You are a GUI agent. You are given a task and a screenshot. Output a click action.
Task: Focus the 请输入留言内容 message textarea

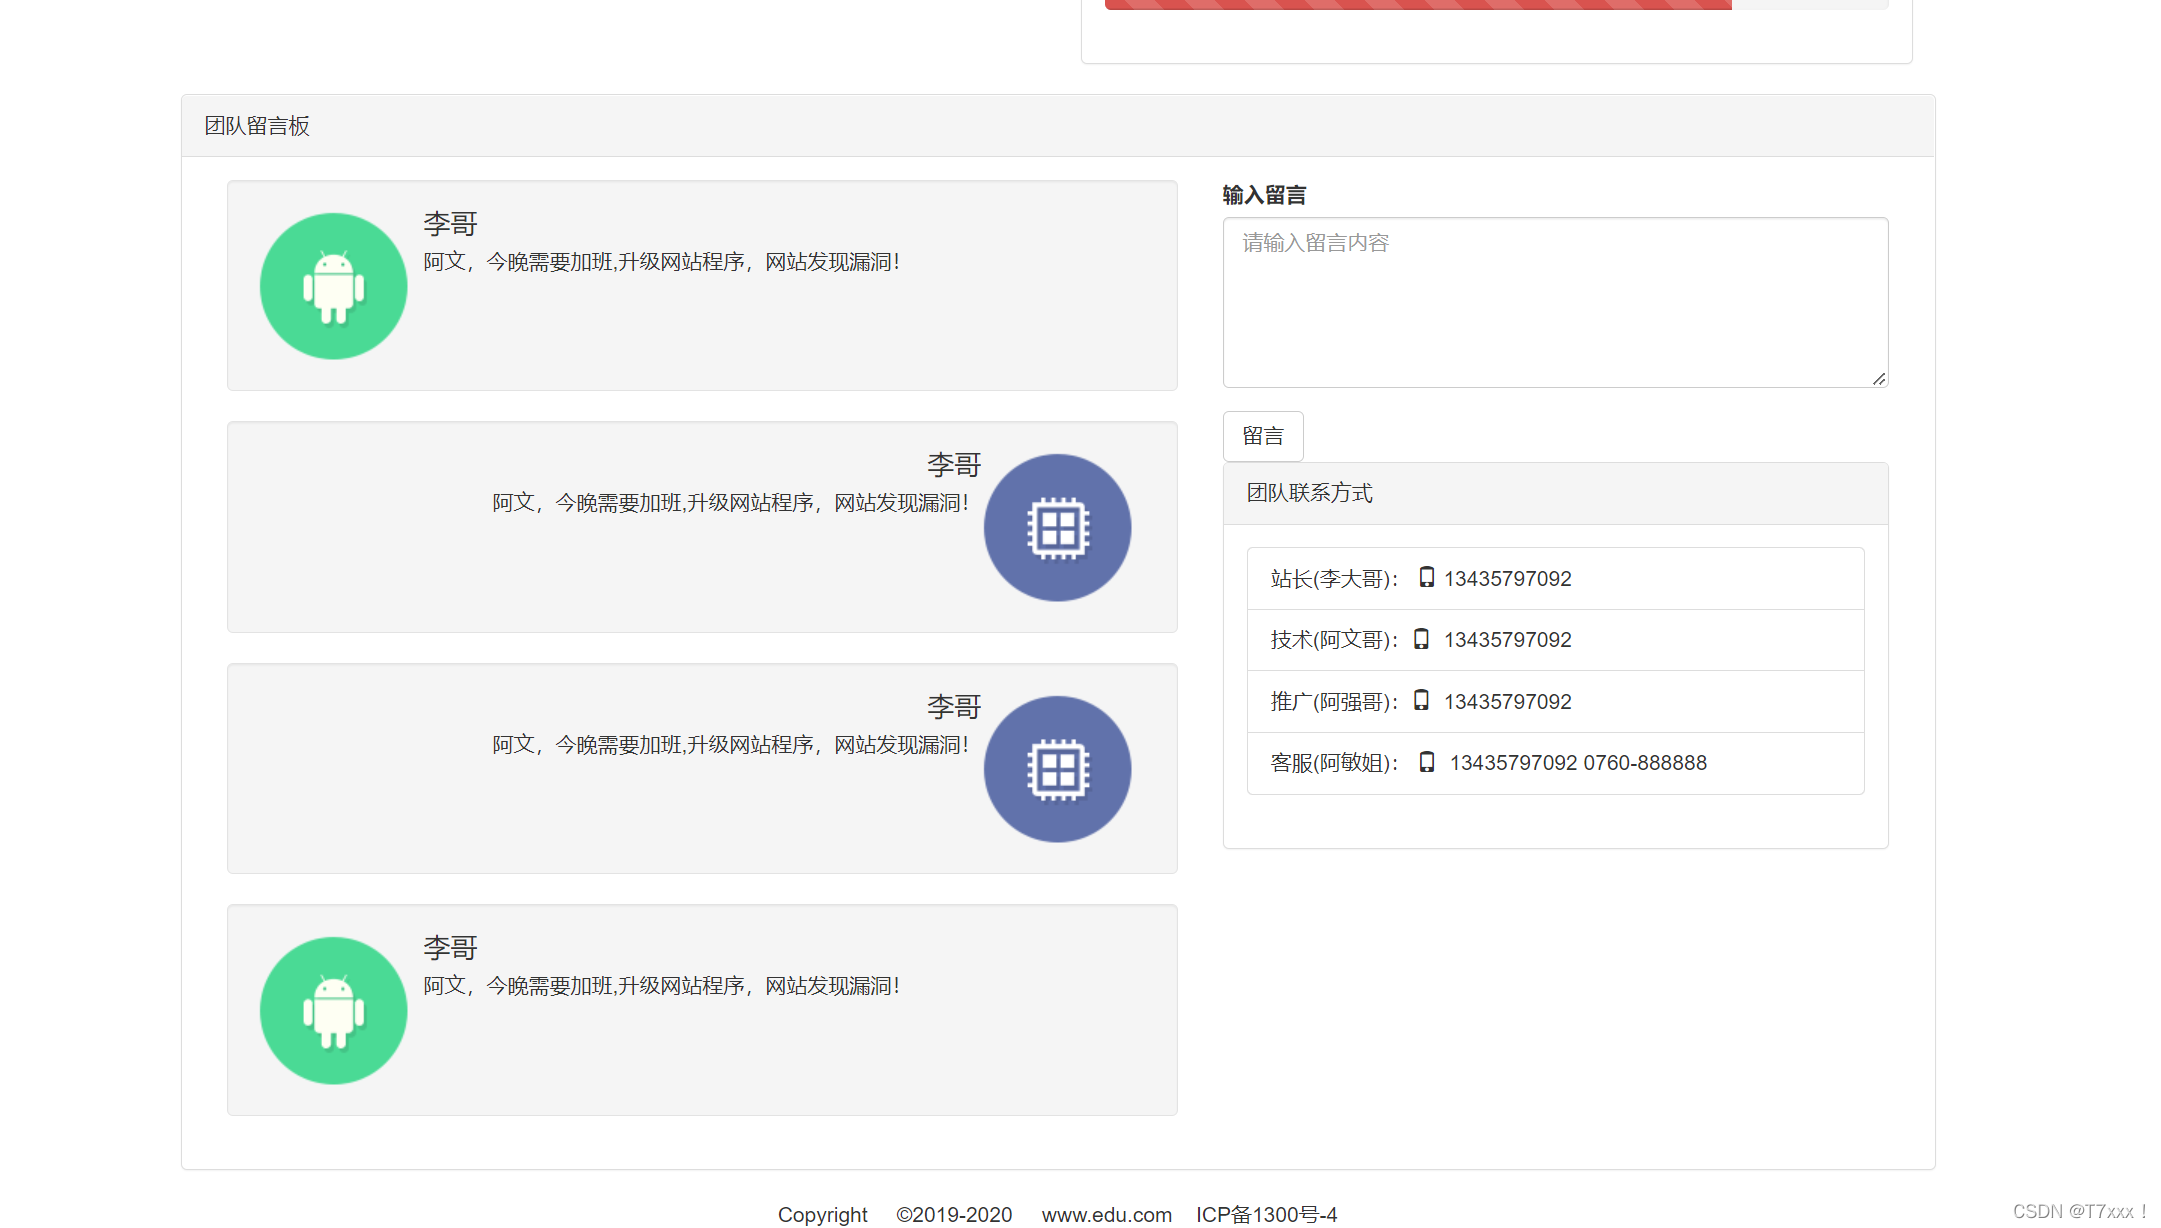pyautogui.click(x=1554, y=302)
